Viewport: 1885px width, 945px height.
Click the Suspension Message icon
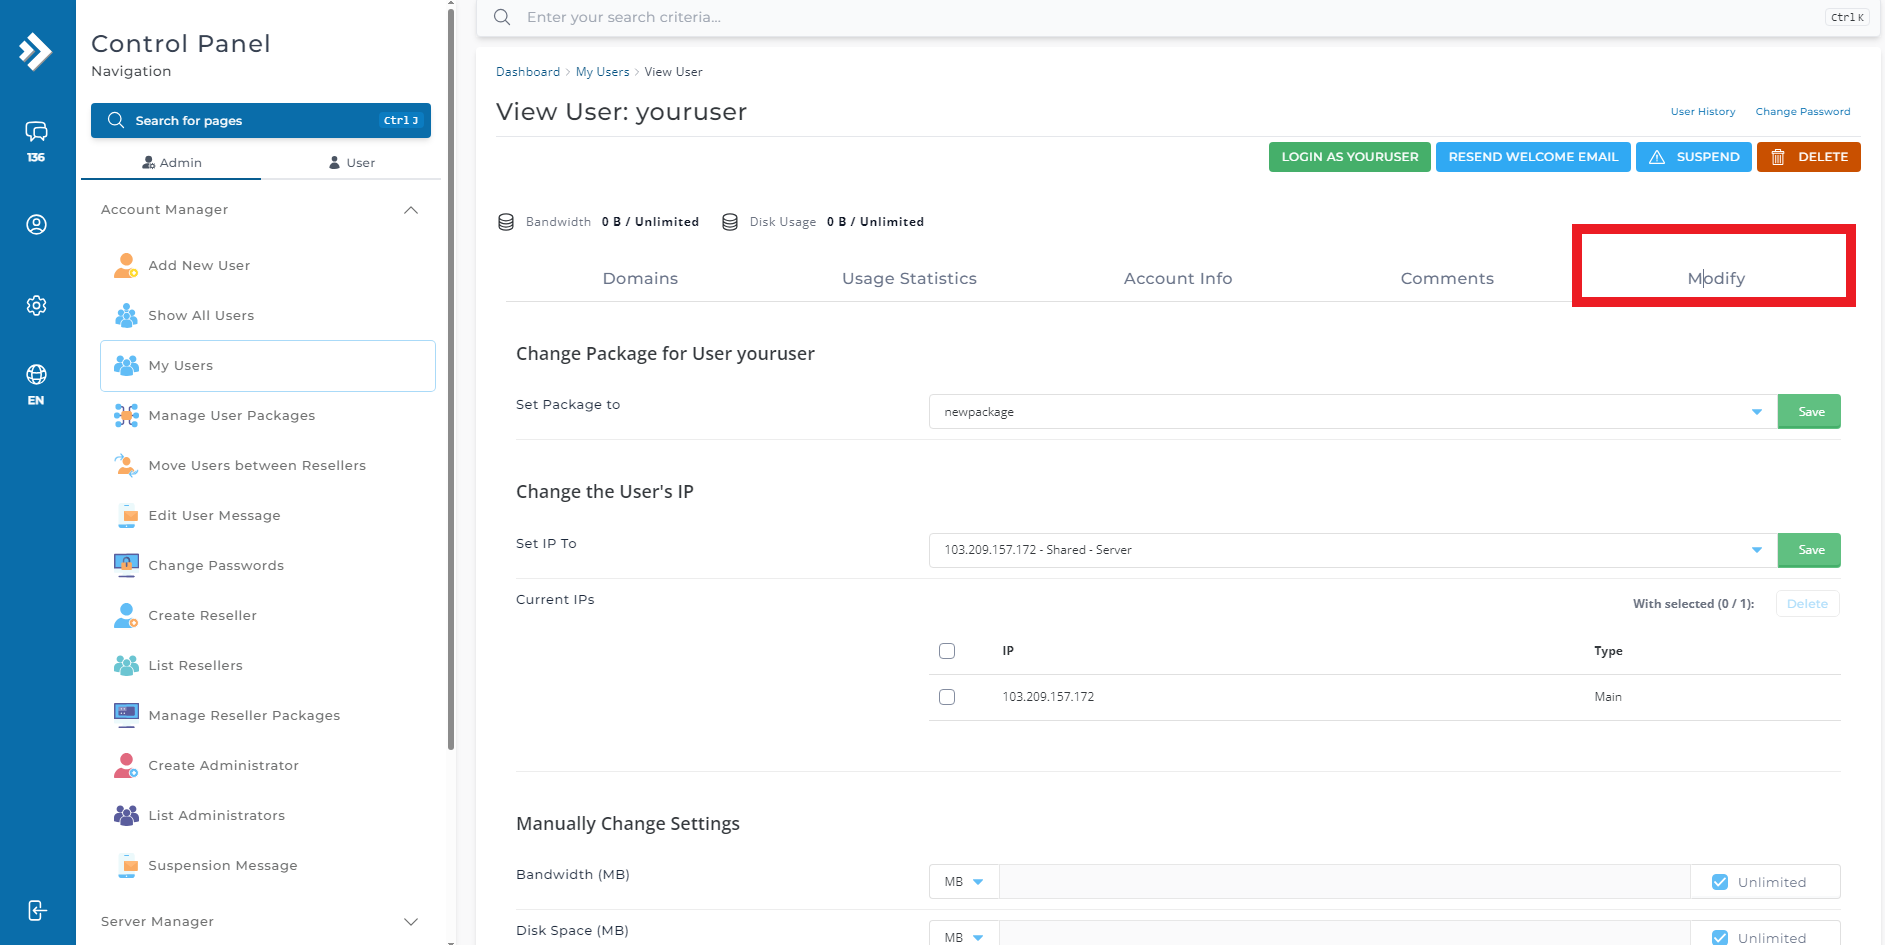coord(126,865)
